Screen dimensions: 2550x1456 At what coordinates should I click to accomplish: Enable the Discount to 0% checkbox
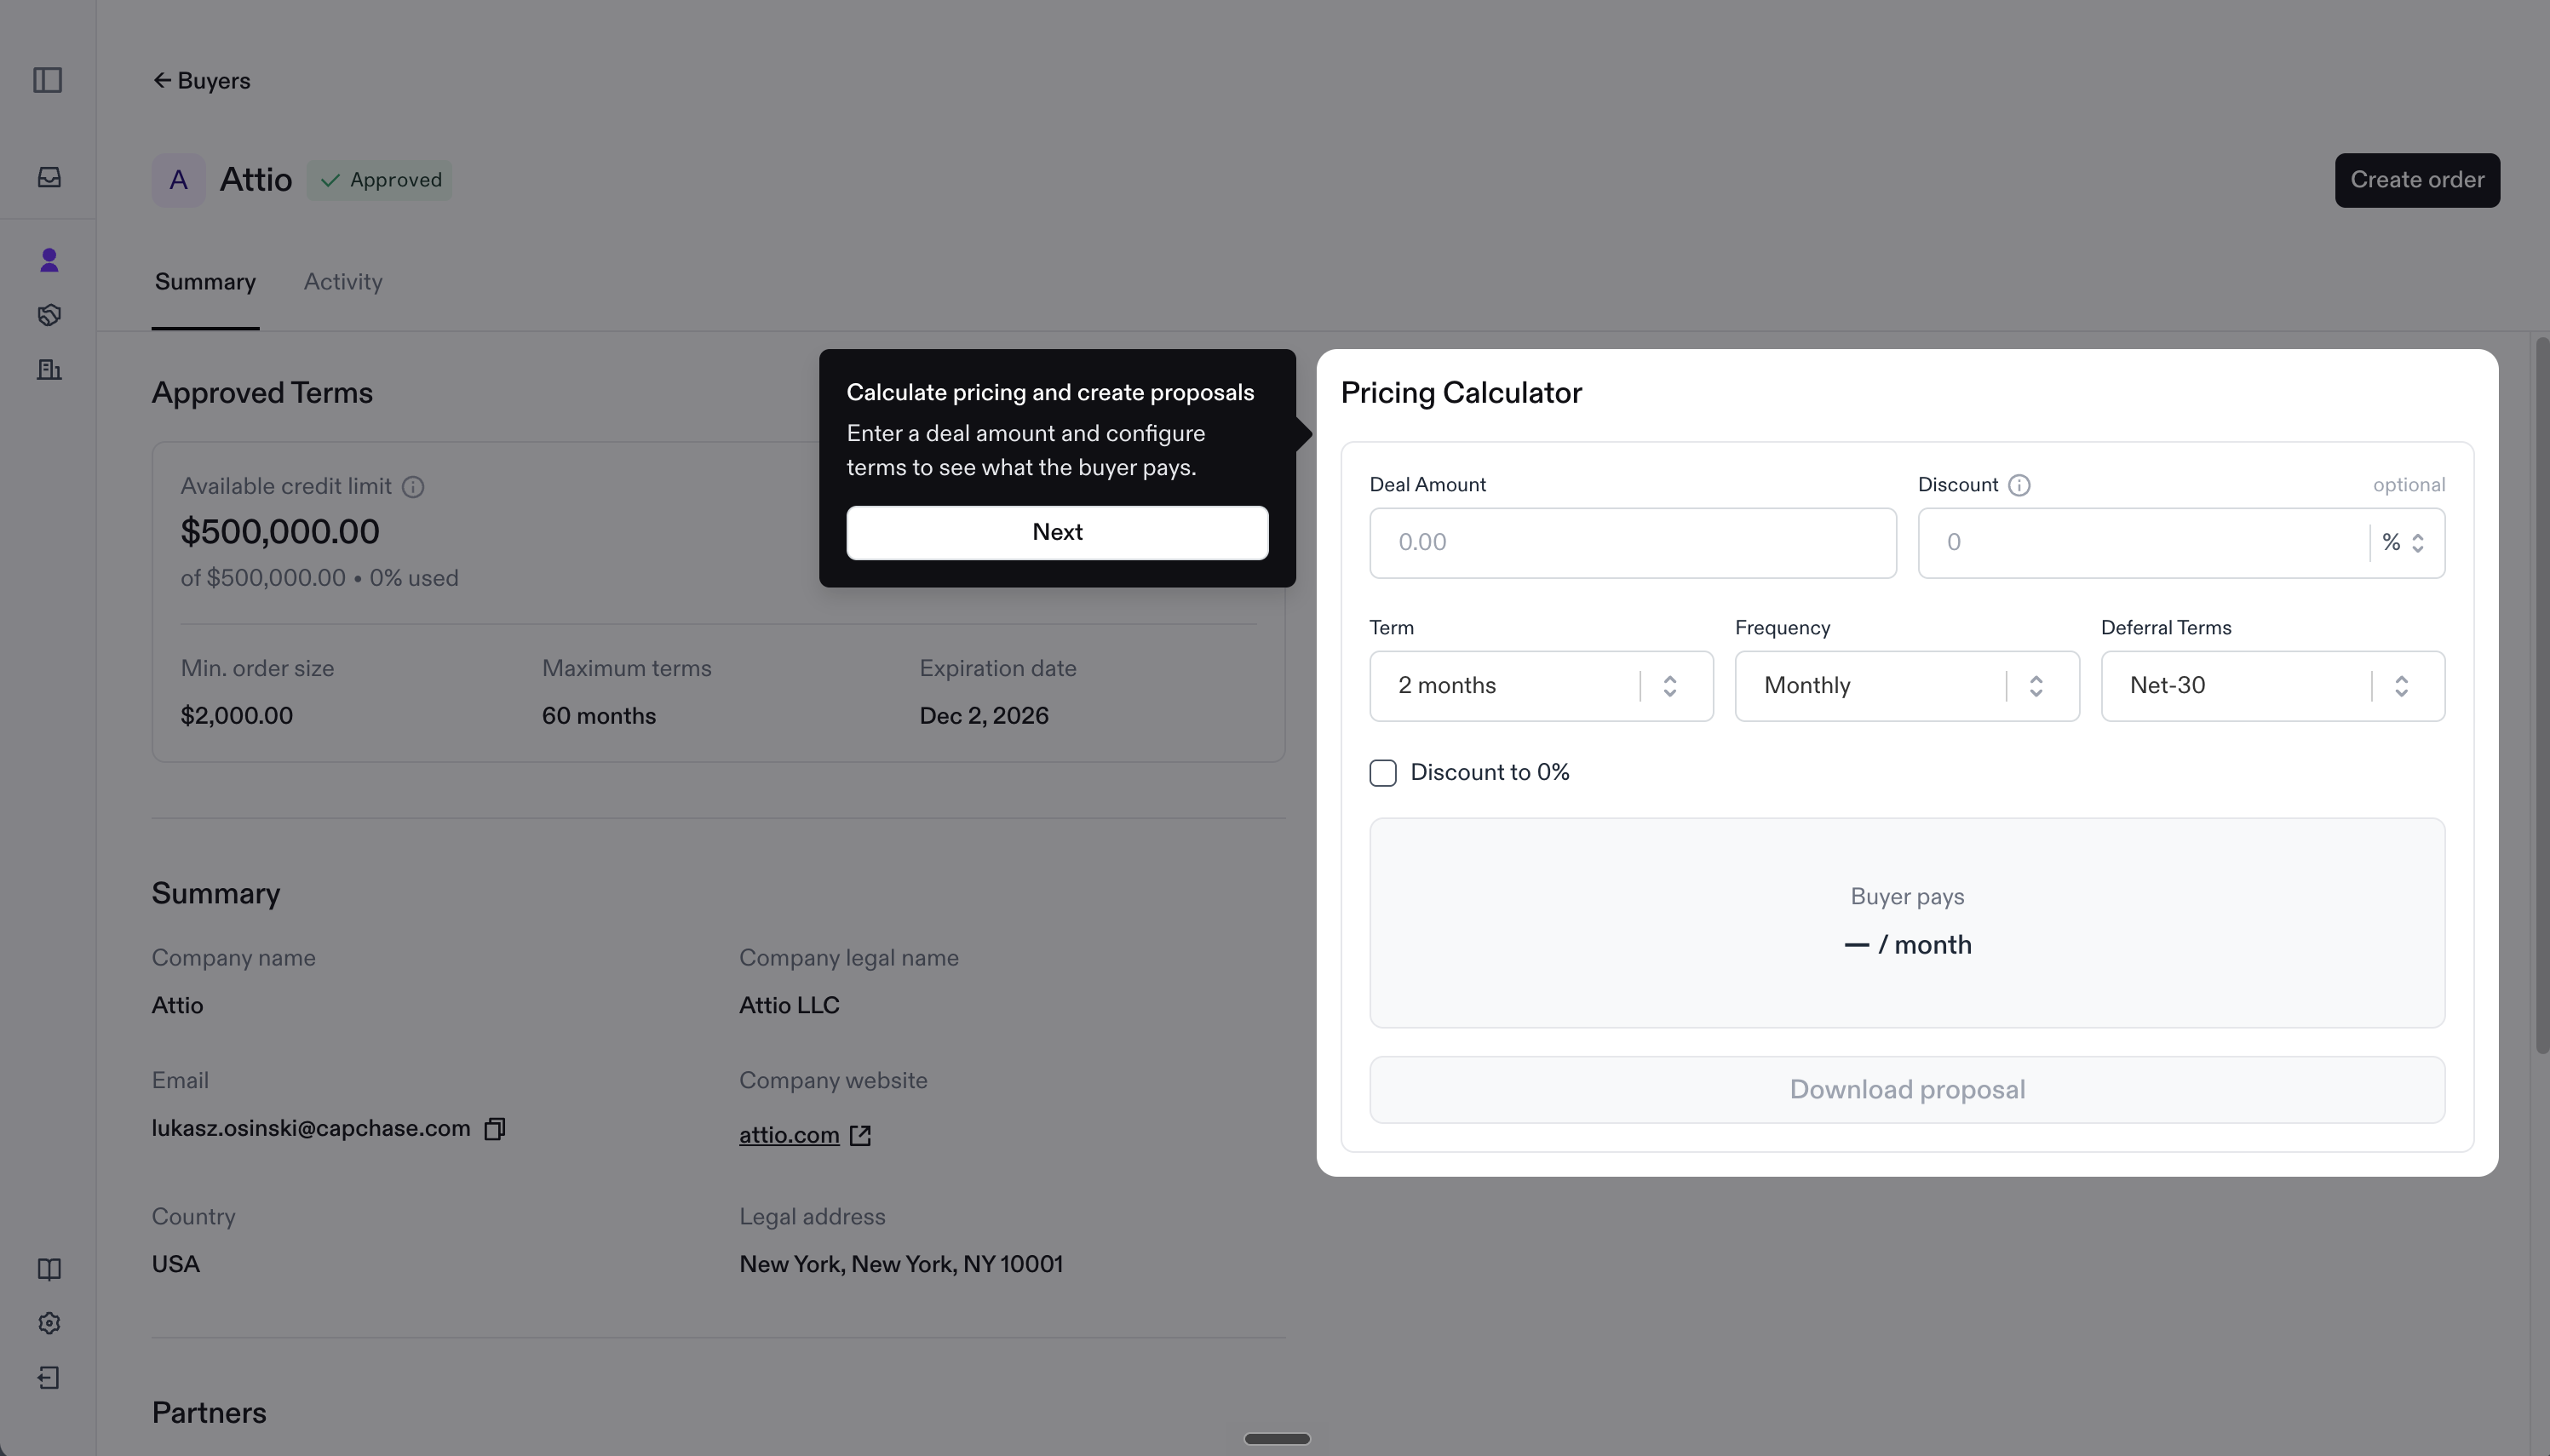[1383, 773]
